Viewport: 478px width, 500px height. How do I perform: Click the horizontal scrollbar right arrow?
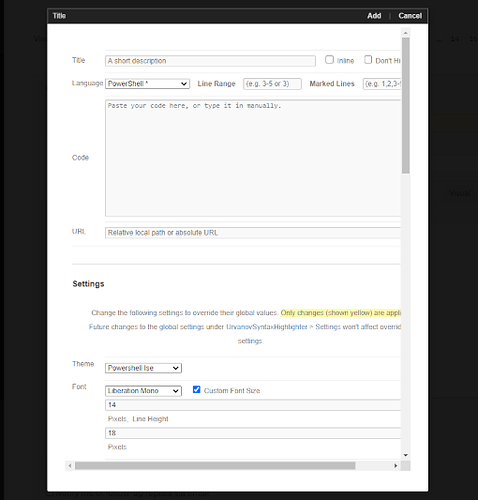396,466
